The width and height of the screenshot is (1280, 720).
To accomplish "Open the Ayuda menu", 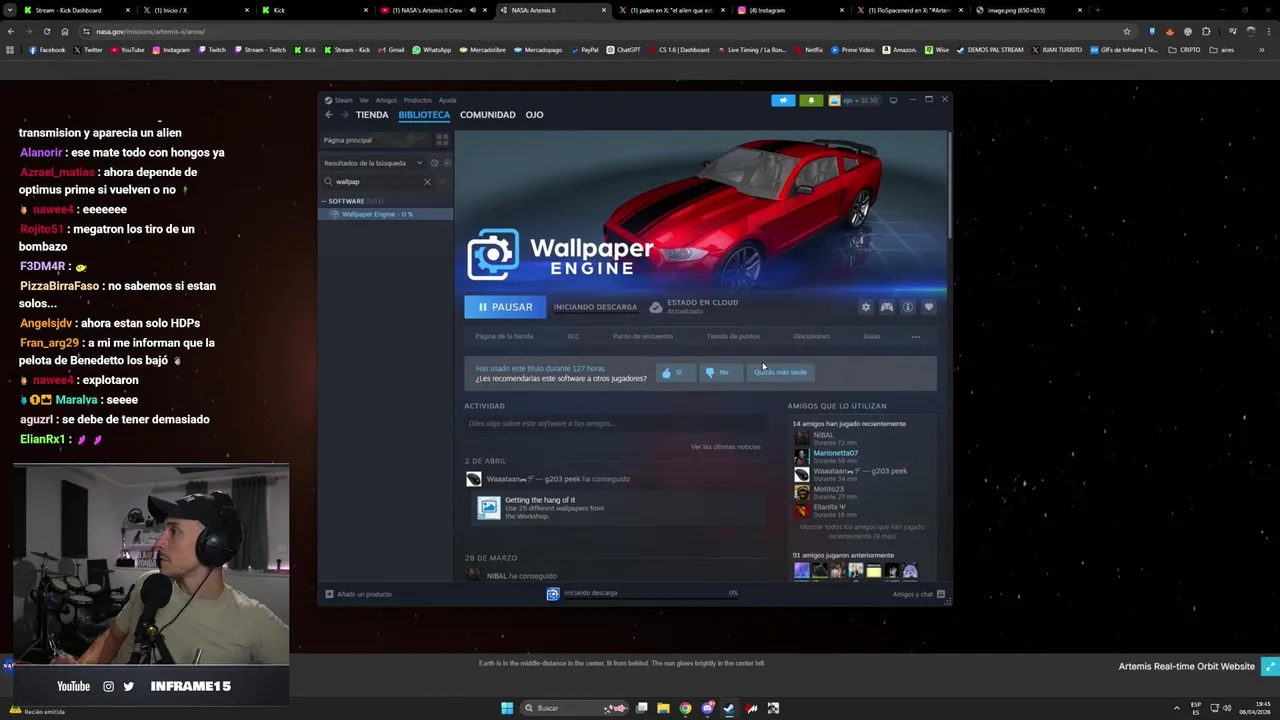I will tap(447, 100).
